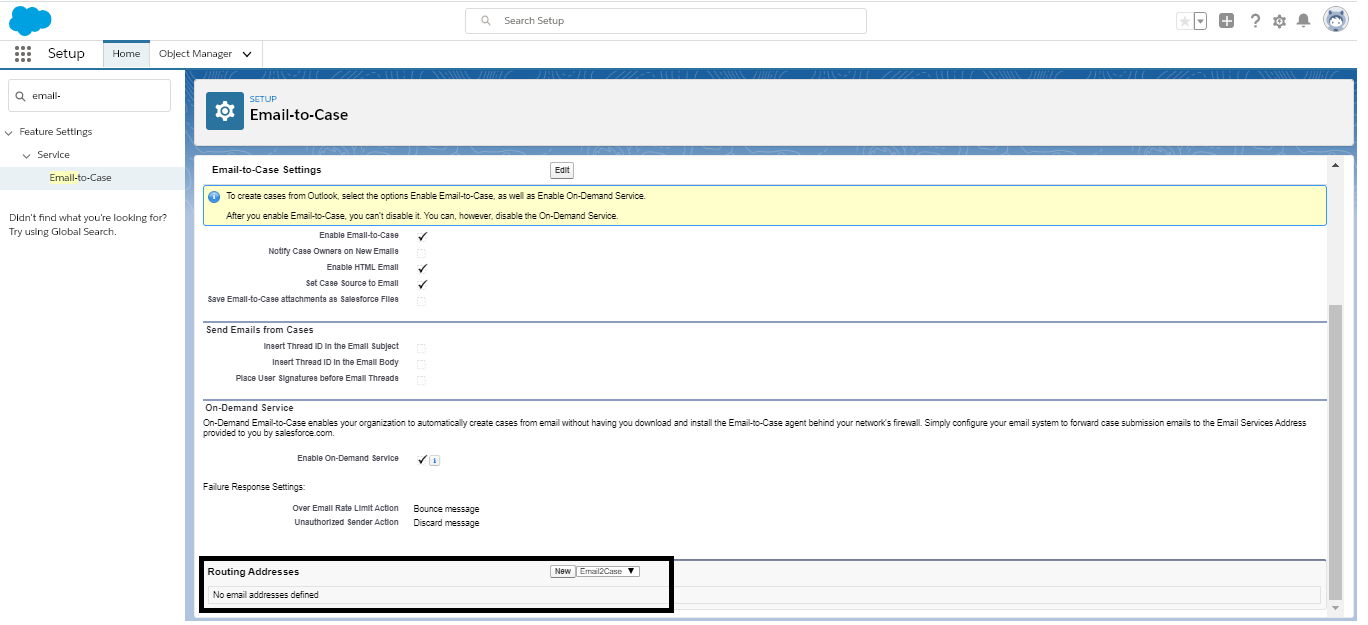Click New to add a routing address

563,571
